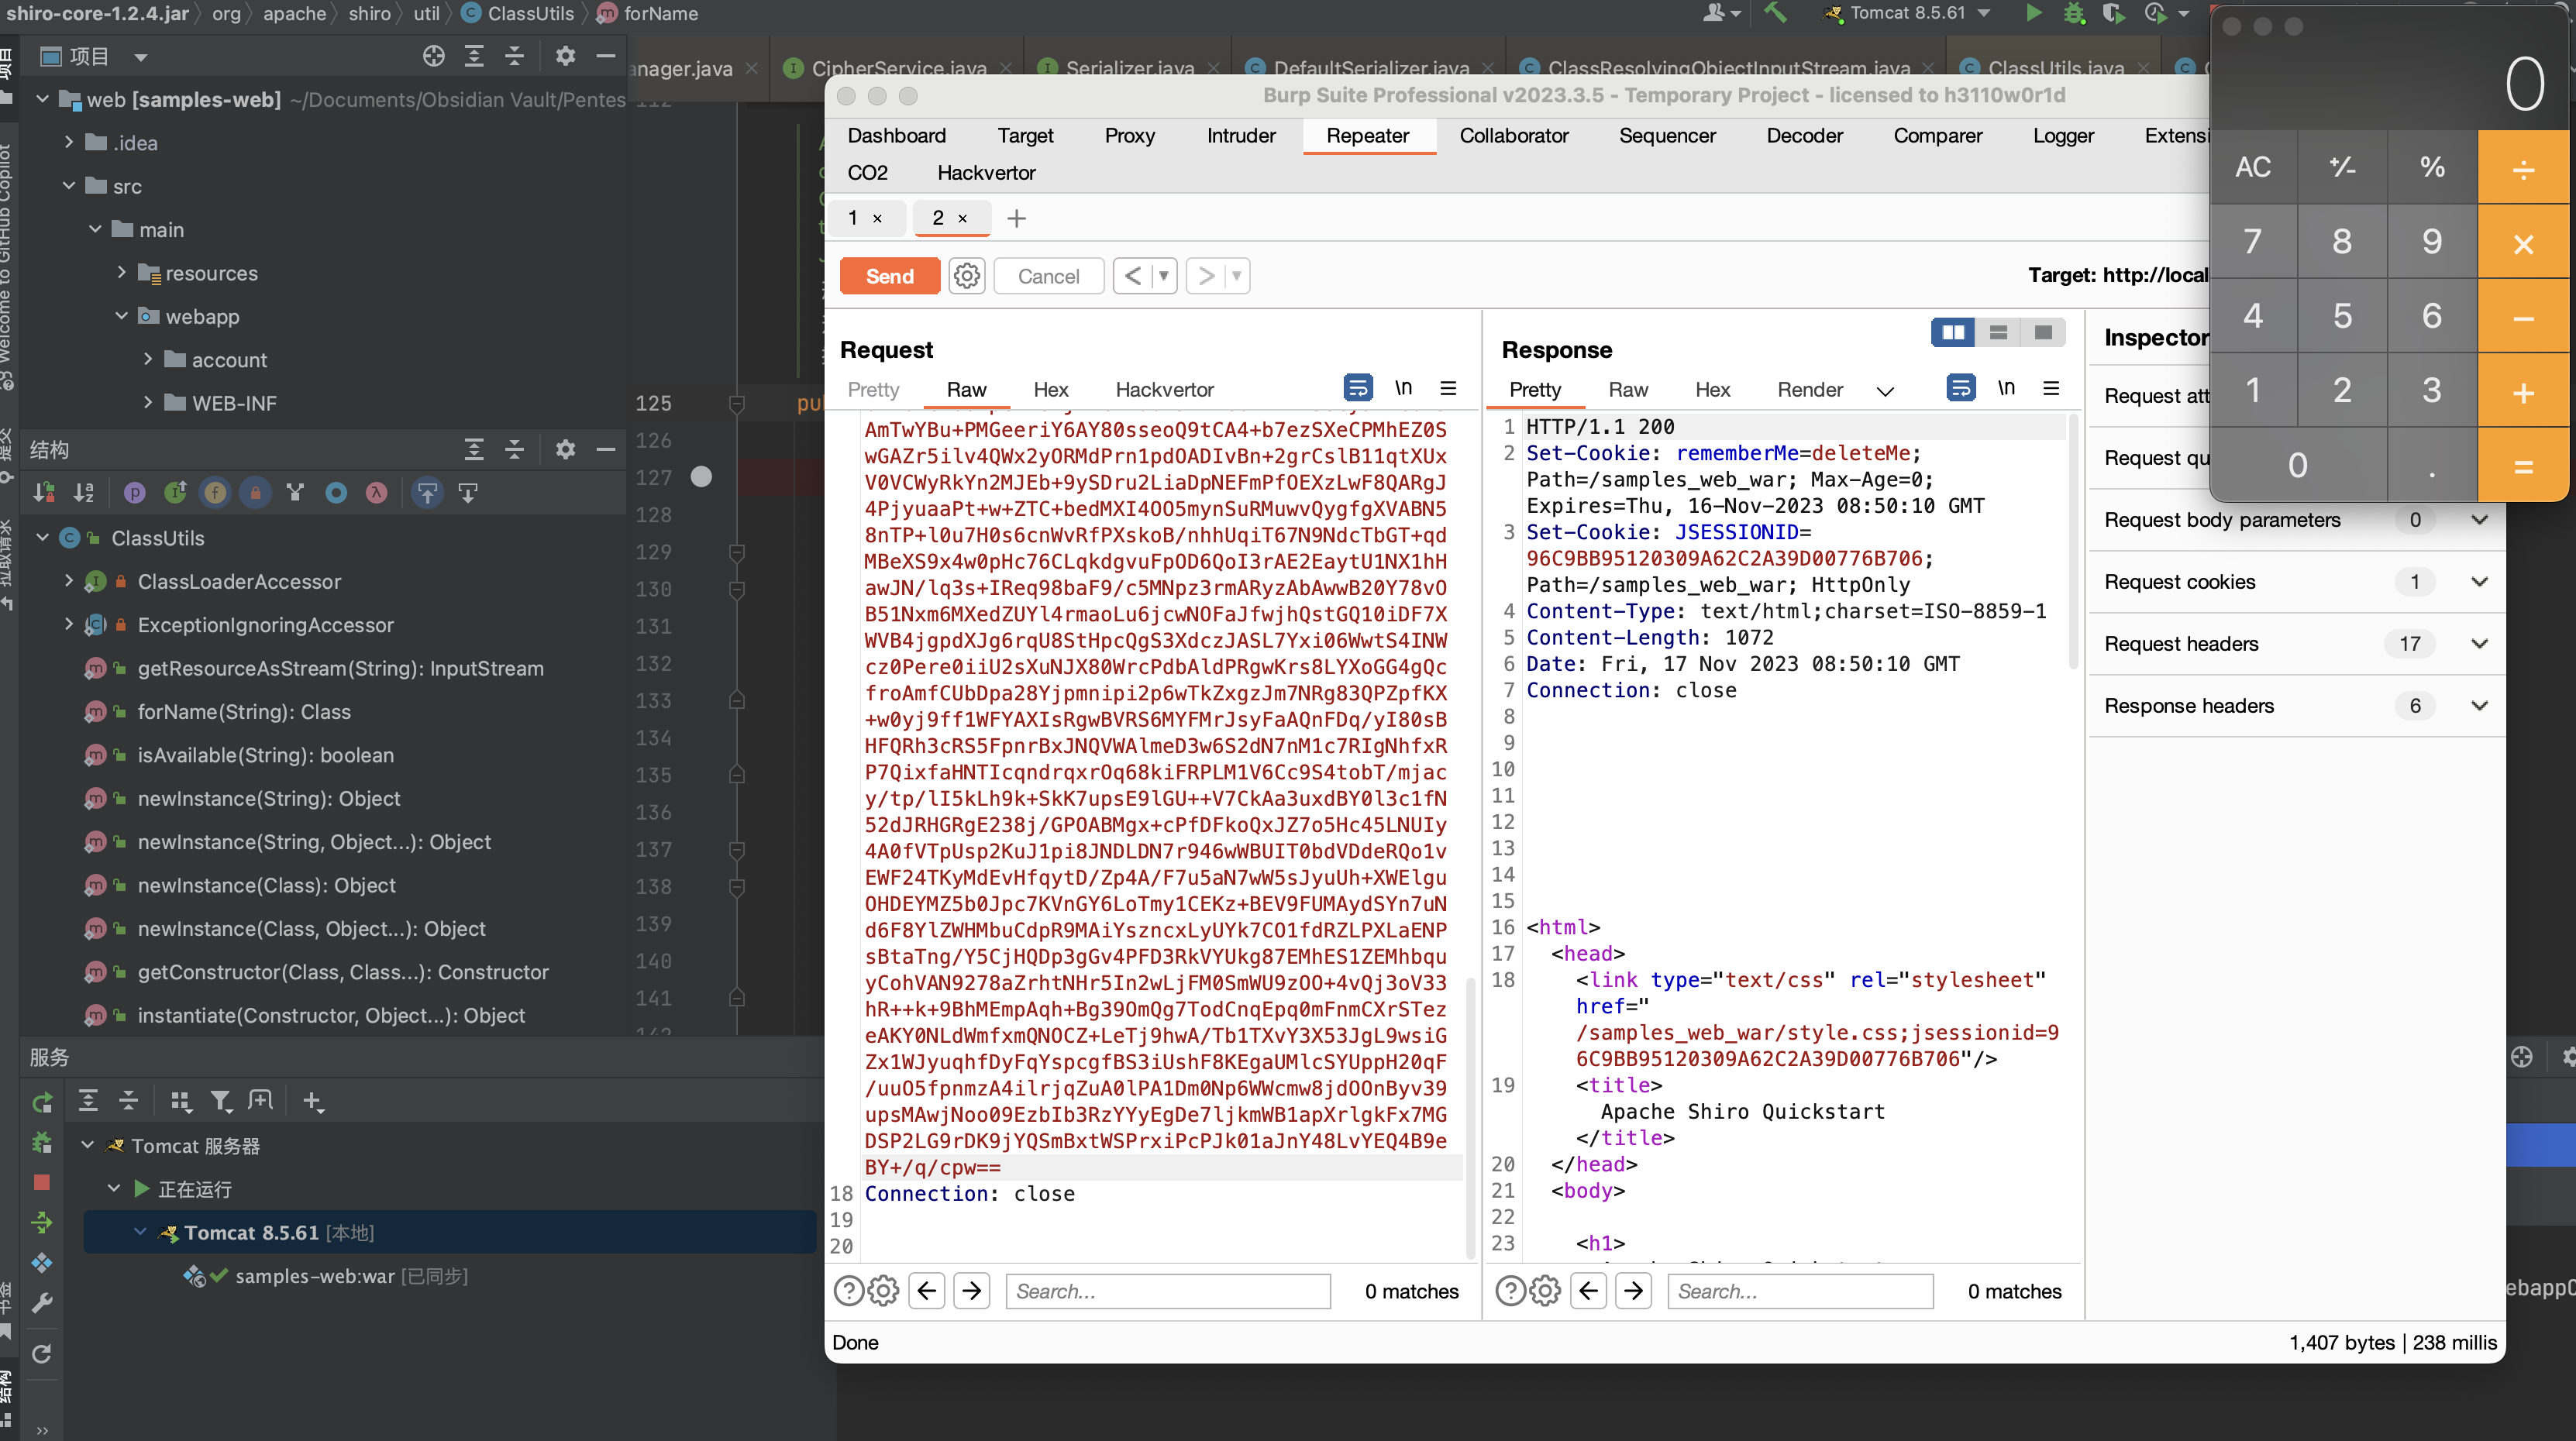This screenshot has width=2576, height=1441.
Task: Open the Collaborator tab
Action: [1513, 135]
